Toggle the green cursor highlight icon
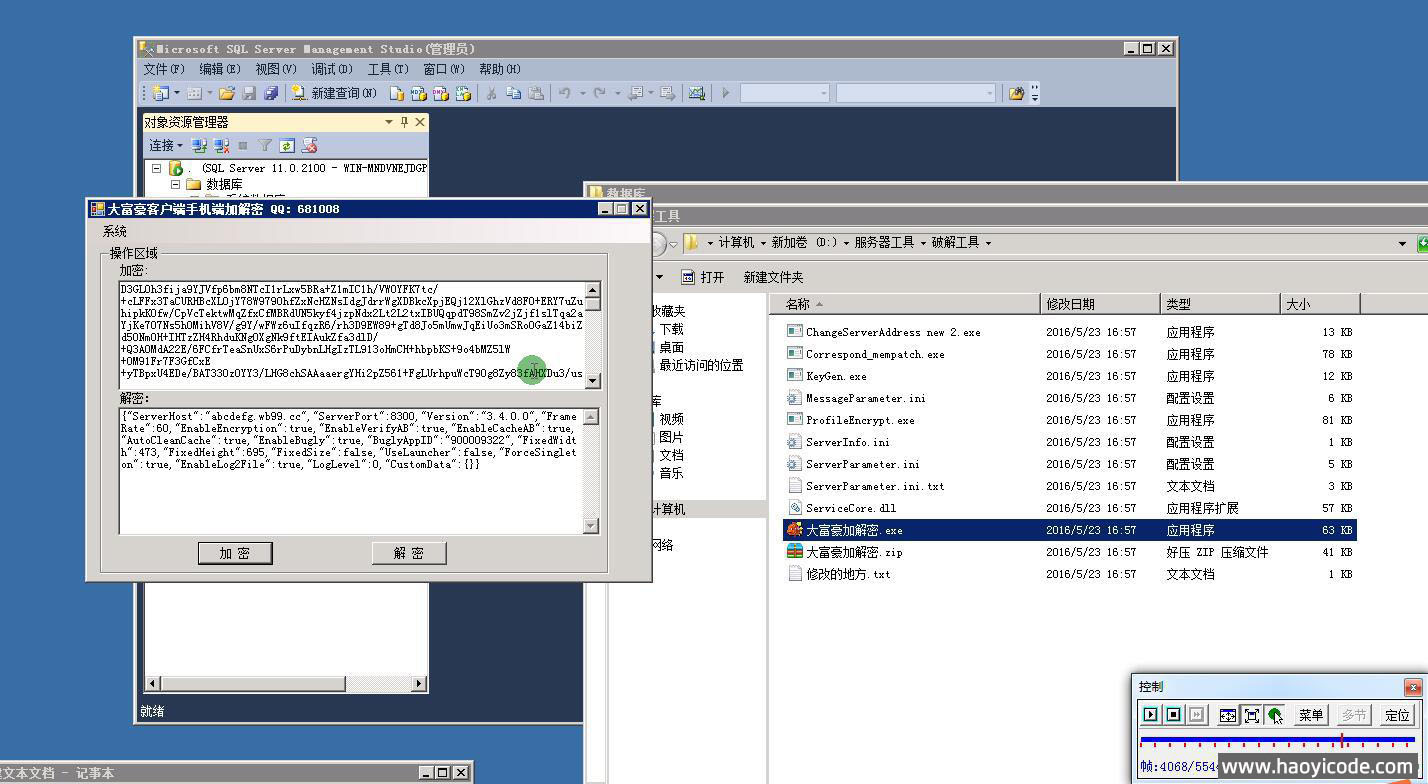 tap(1275, 715)
